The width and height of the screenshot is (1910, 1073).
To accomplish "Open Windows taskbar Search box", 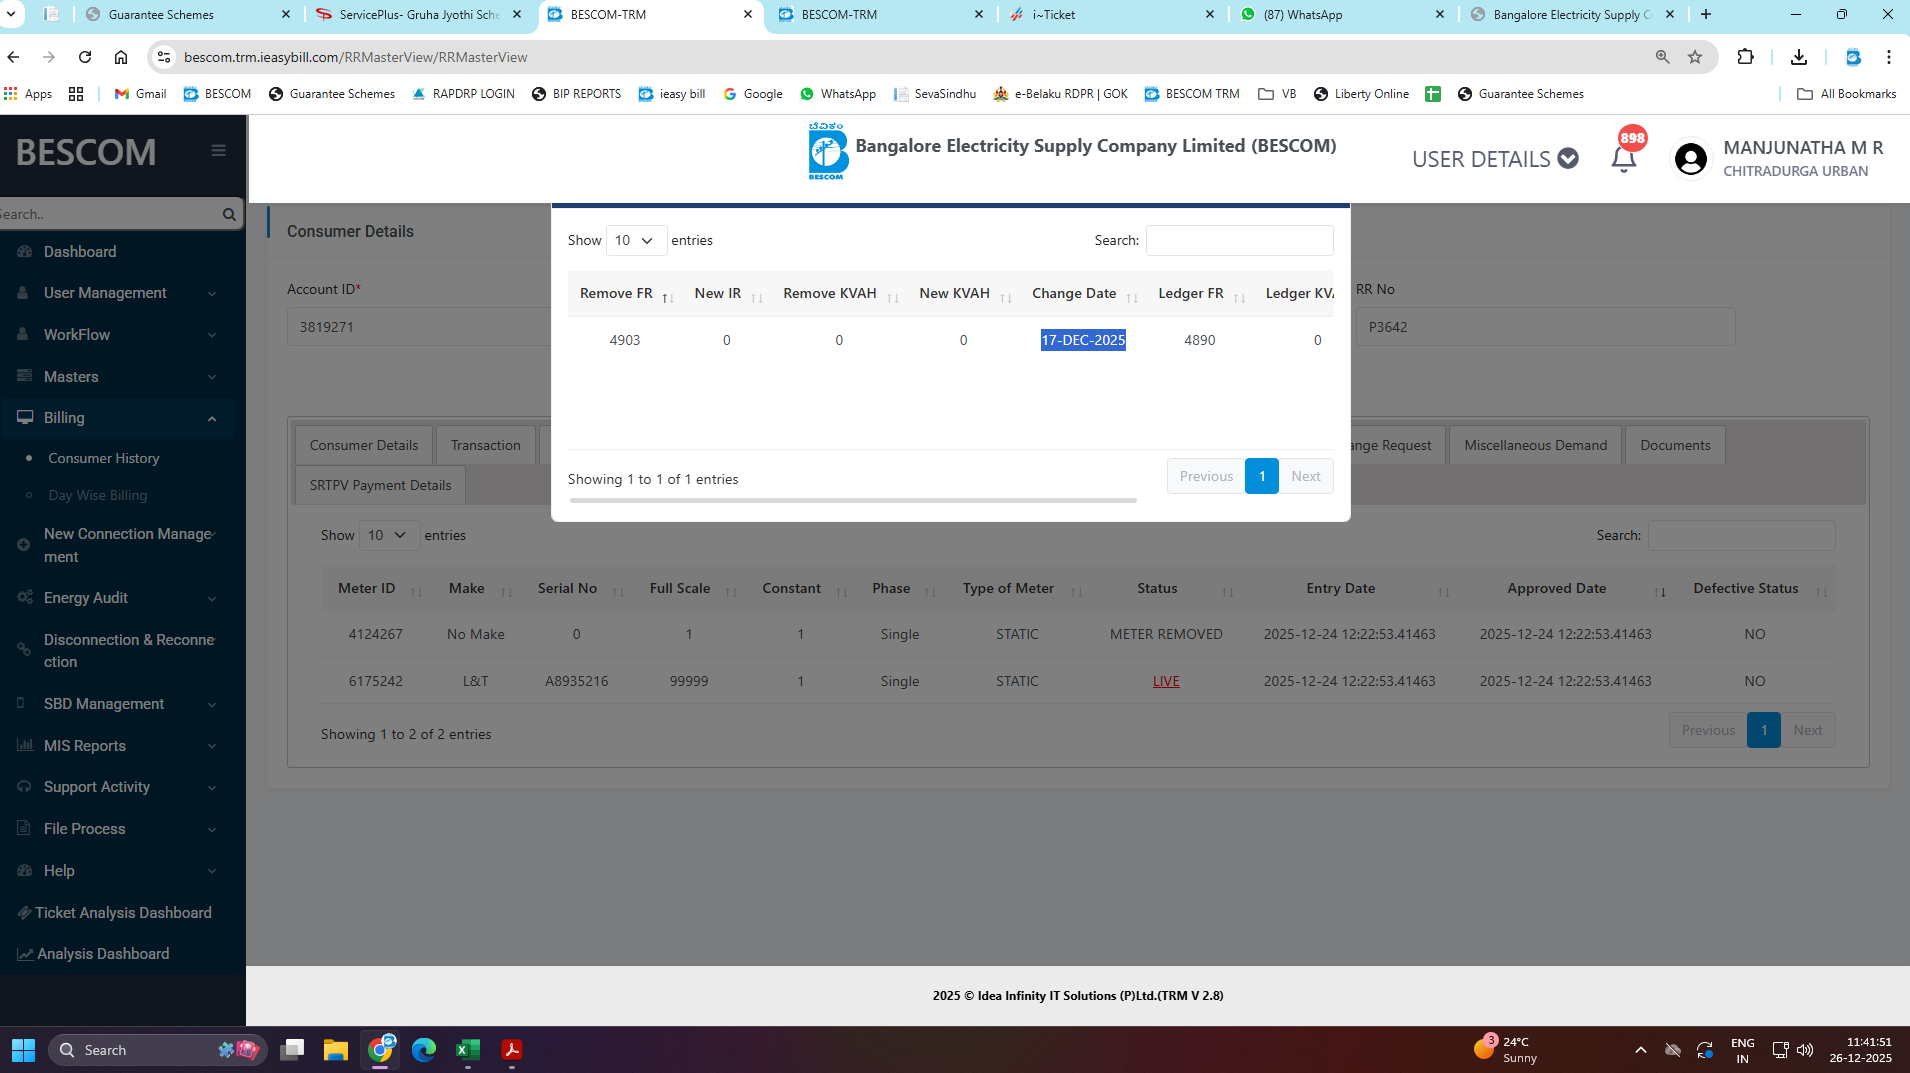I will click(x=158, y=1050).
